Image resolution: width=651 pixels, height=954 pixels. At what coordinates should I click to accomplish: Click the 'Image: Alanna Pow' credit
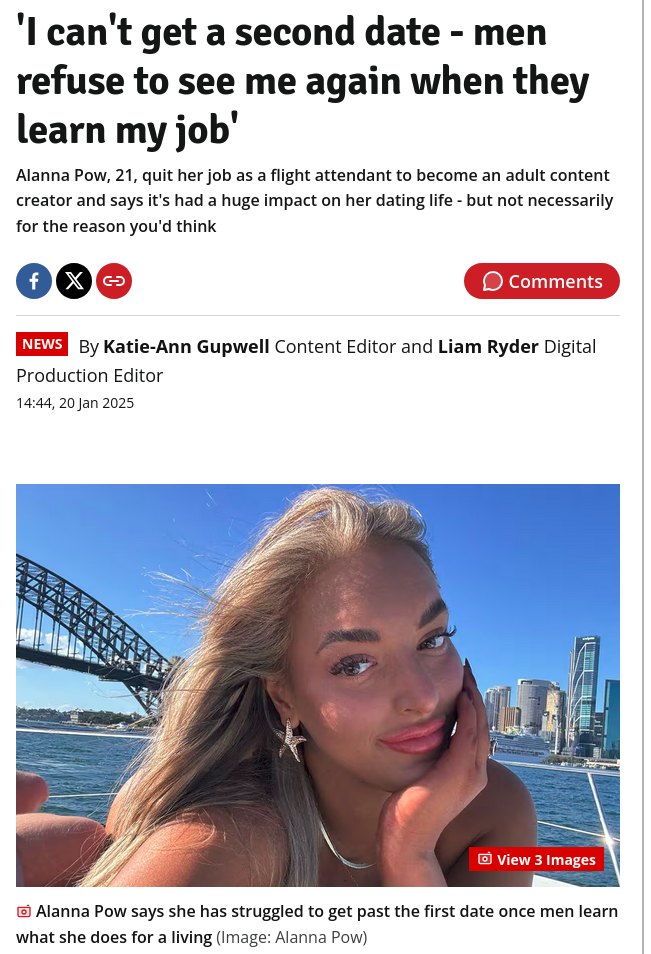pos(292,937)
